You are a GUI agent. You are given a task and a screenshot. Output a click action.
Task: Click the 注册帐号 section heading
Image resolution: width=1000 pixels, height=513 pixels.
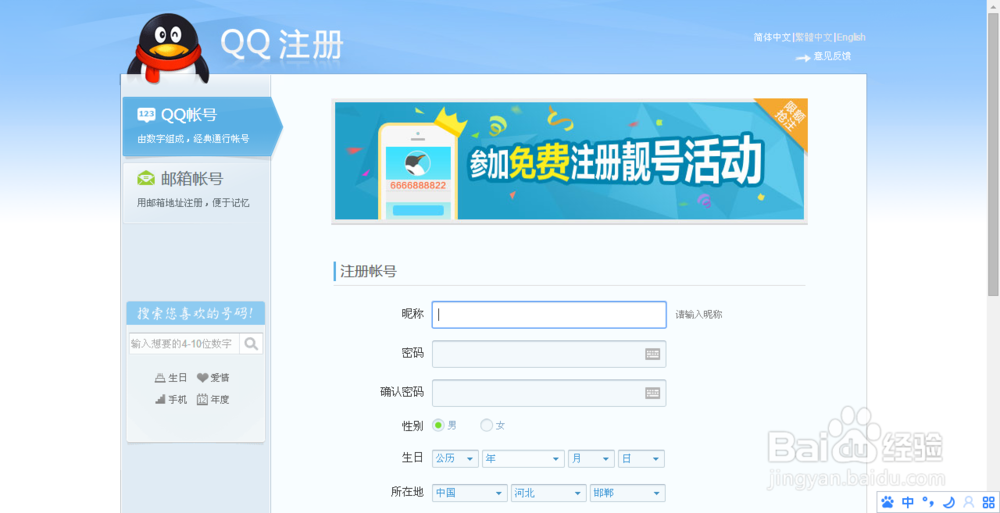(368, 272)
